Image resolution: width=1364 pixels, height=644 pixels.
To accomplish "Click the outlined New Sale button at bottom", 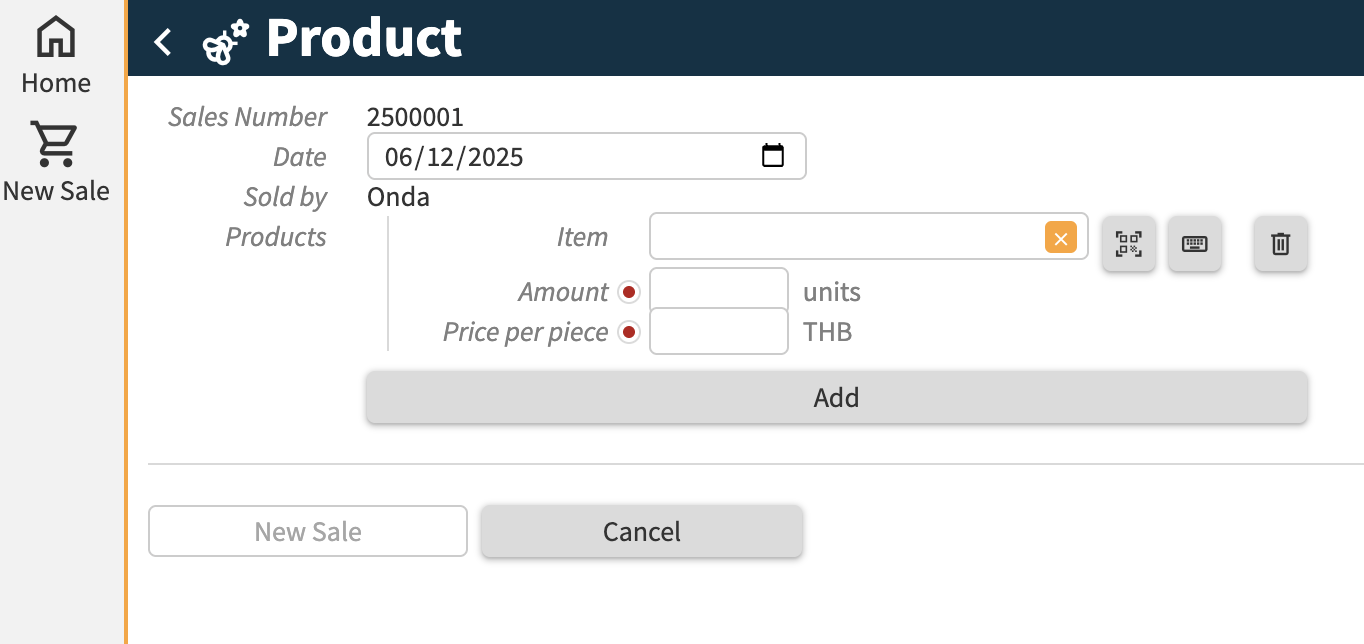I will [x=308, y=531].
